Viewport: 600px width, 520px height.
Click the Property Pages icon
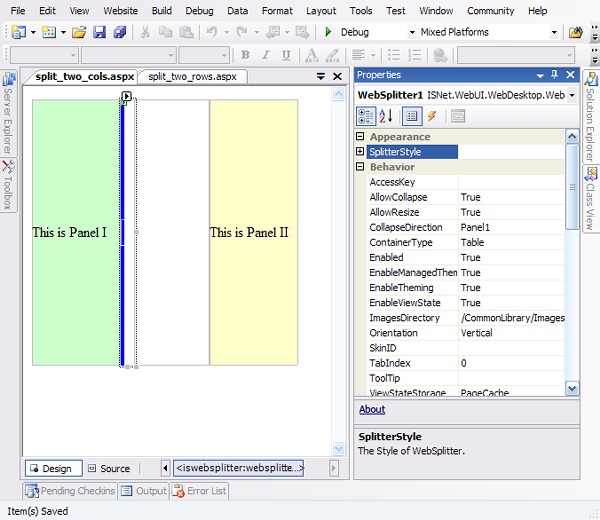click(457, 116)
